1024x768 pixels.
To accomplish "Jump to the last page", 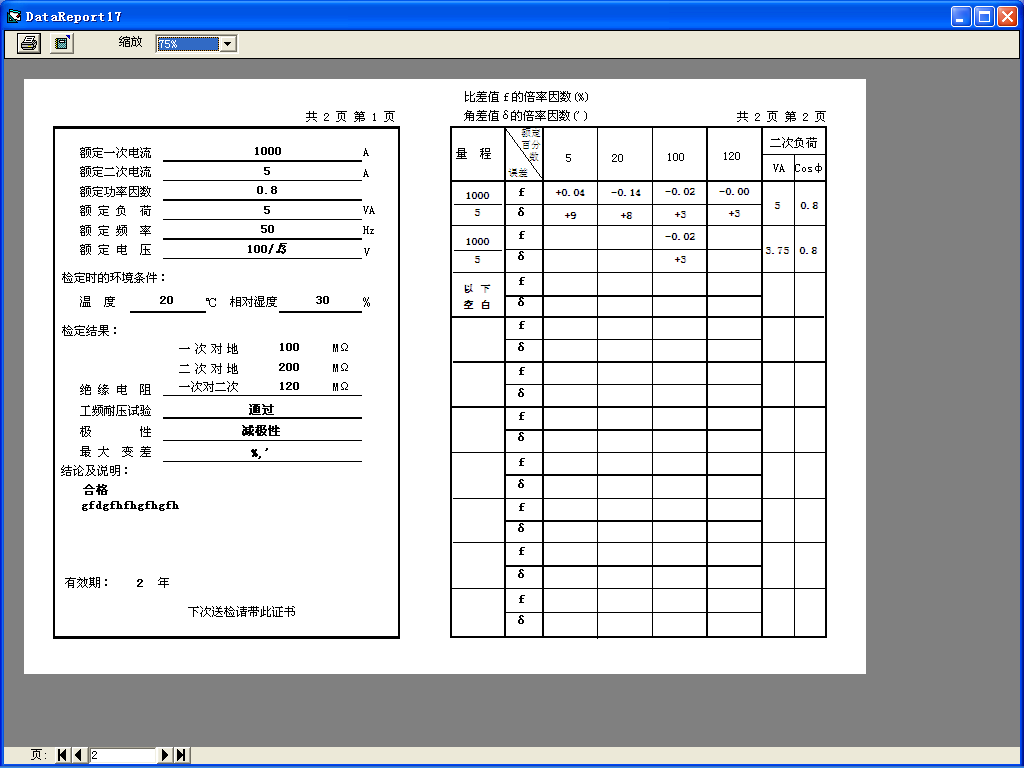I will (182, 755).
